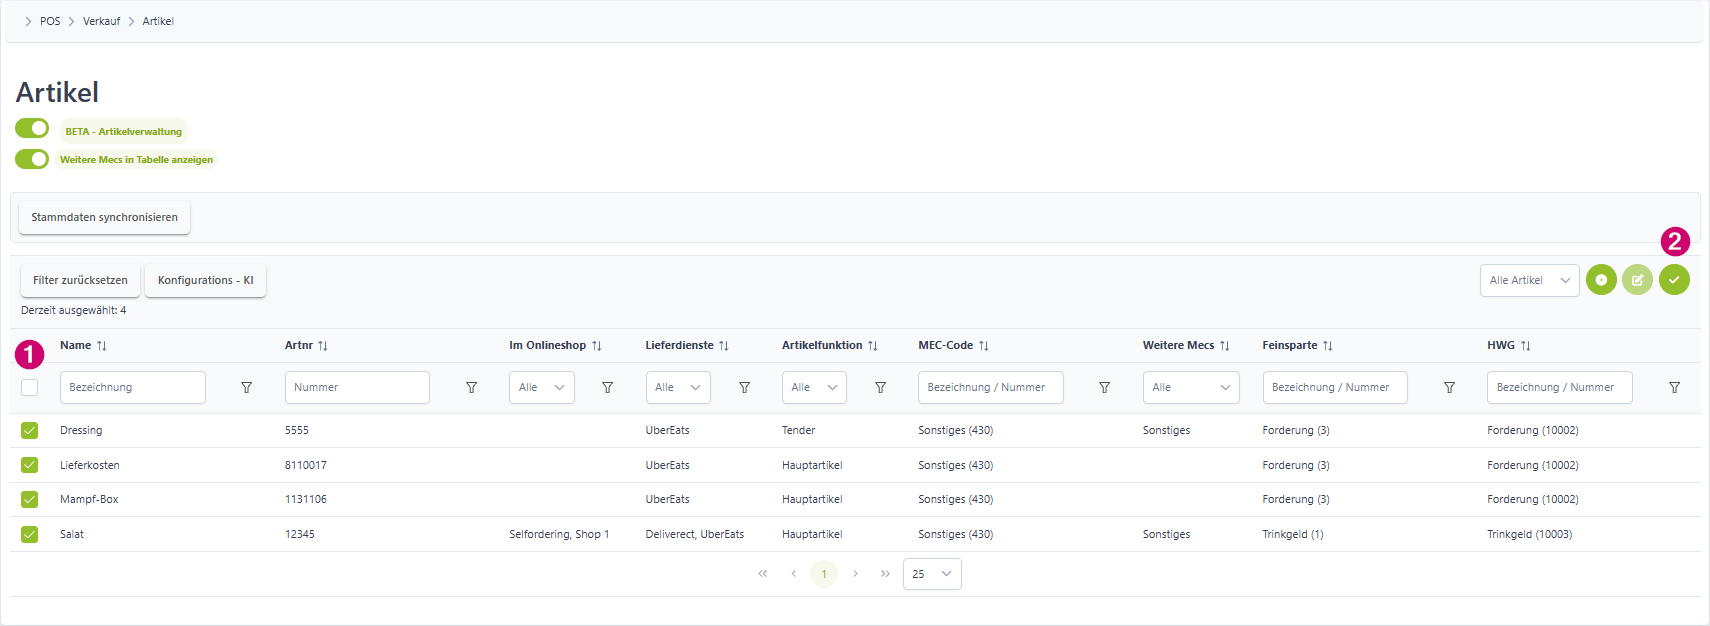The width and height of the screenshot is (1710, 626).
Task: Click Trinkgeld (1) Feinsparte cell
Action: (1293, 534)
